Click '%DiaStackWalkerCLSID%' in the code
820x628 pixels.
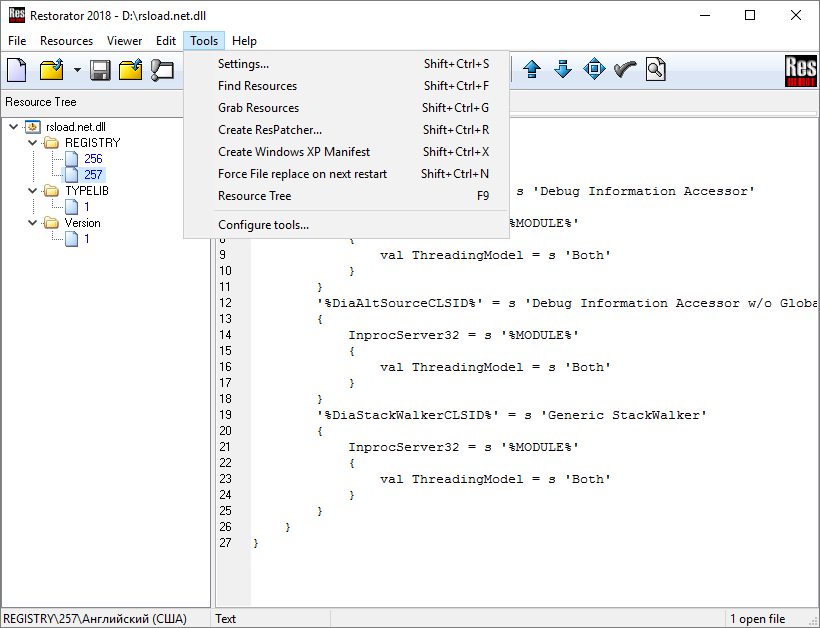pyautogui.click(x=408, y=415)
